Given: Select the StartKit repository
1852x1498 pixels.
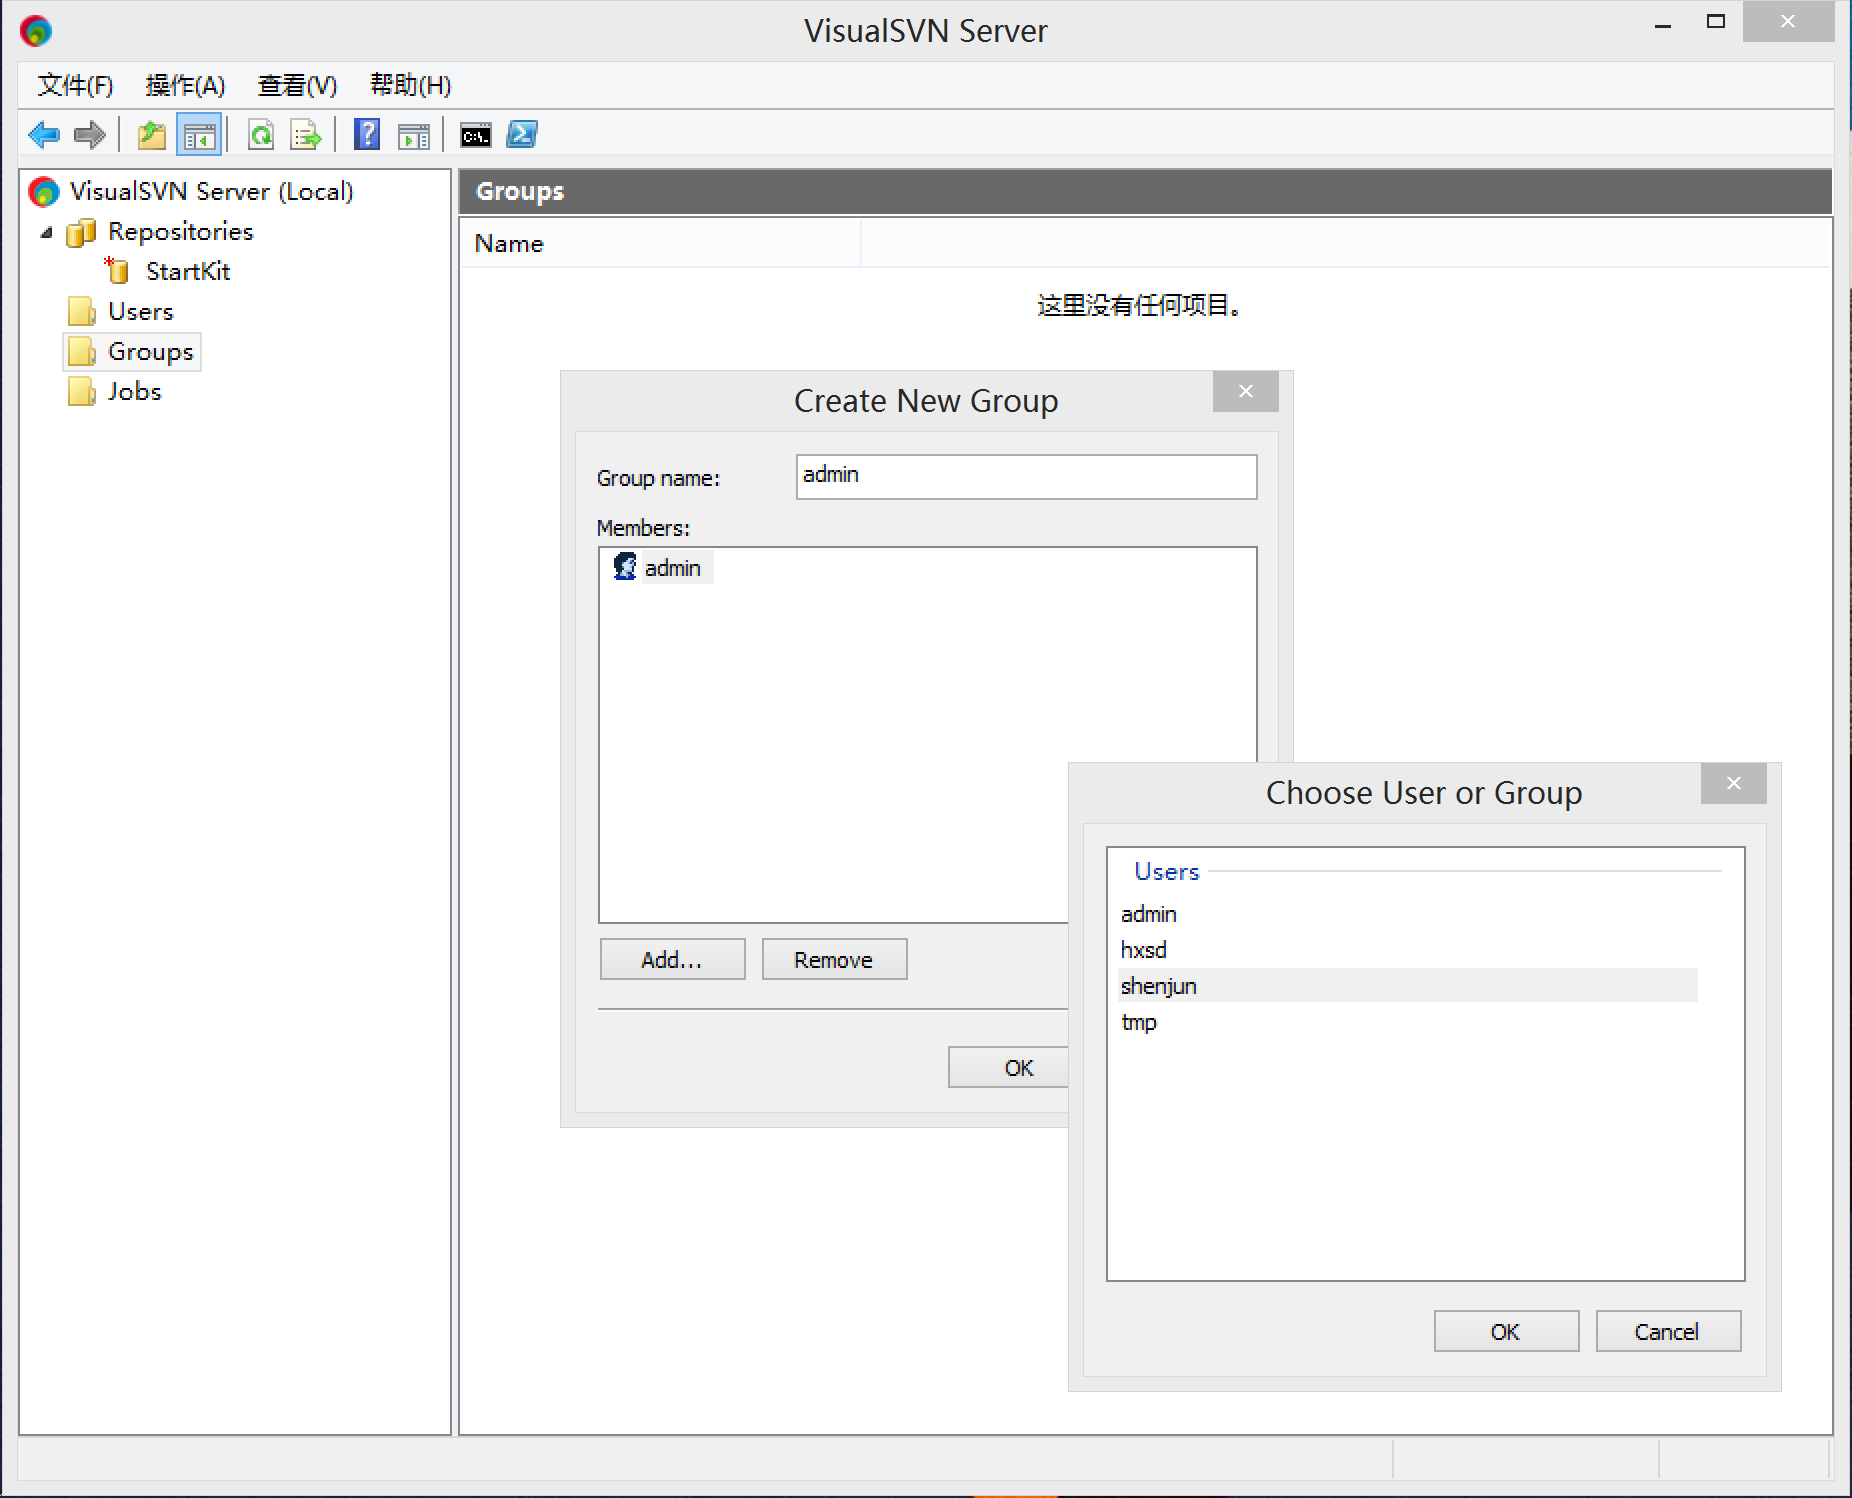Looking at the screenshot, I should (187, 272).
